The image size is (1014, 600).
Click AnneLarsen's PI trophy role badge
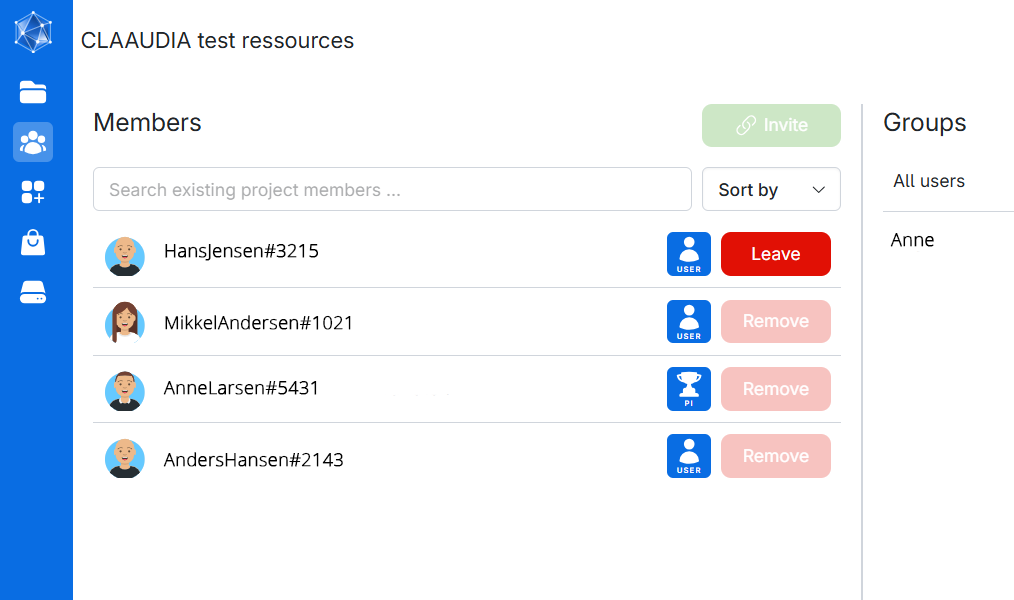pos(688,389)
